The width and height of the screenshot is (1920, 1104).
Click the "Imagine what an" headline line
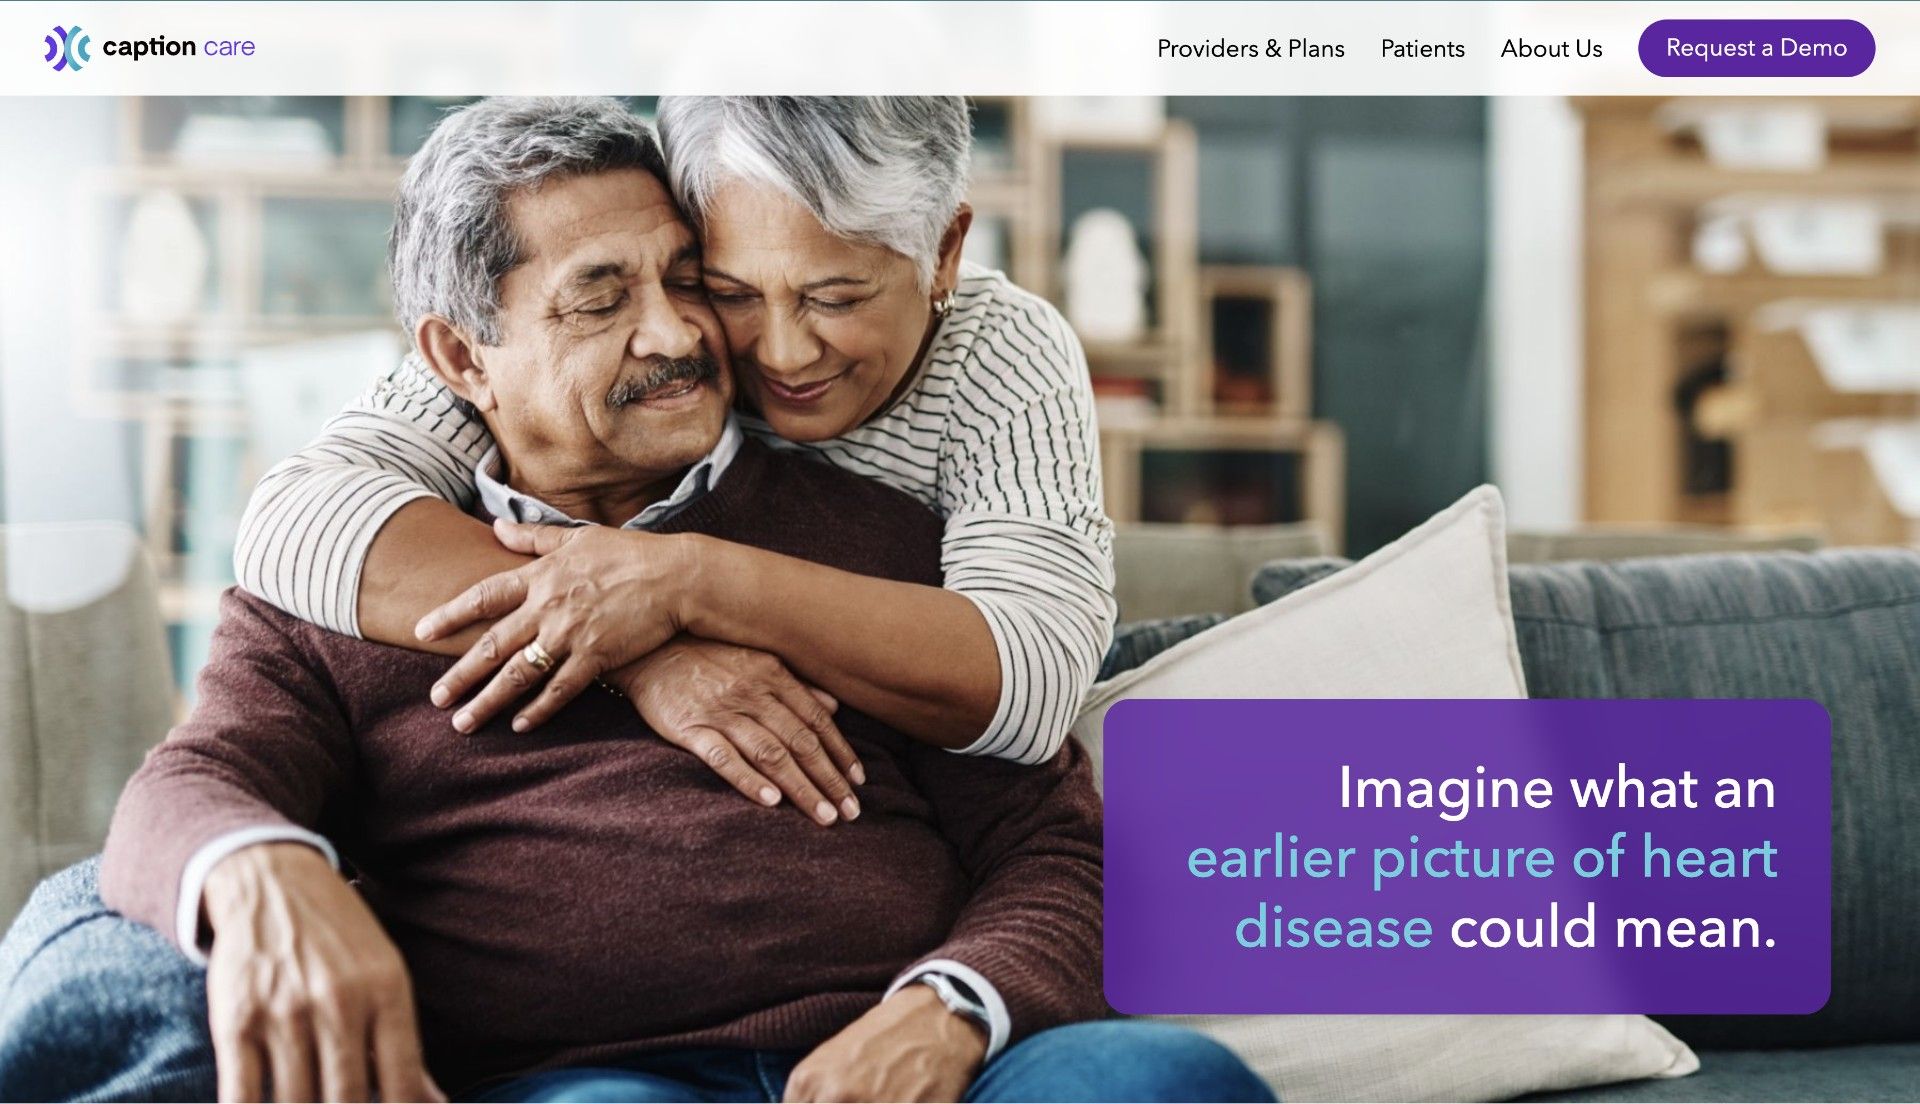coord(1557,788)
